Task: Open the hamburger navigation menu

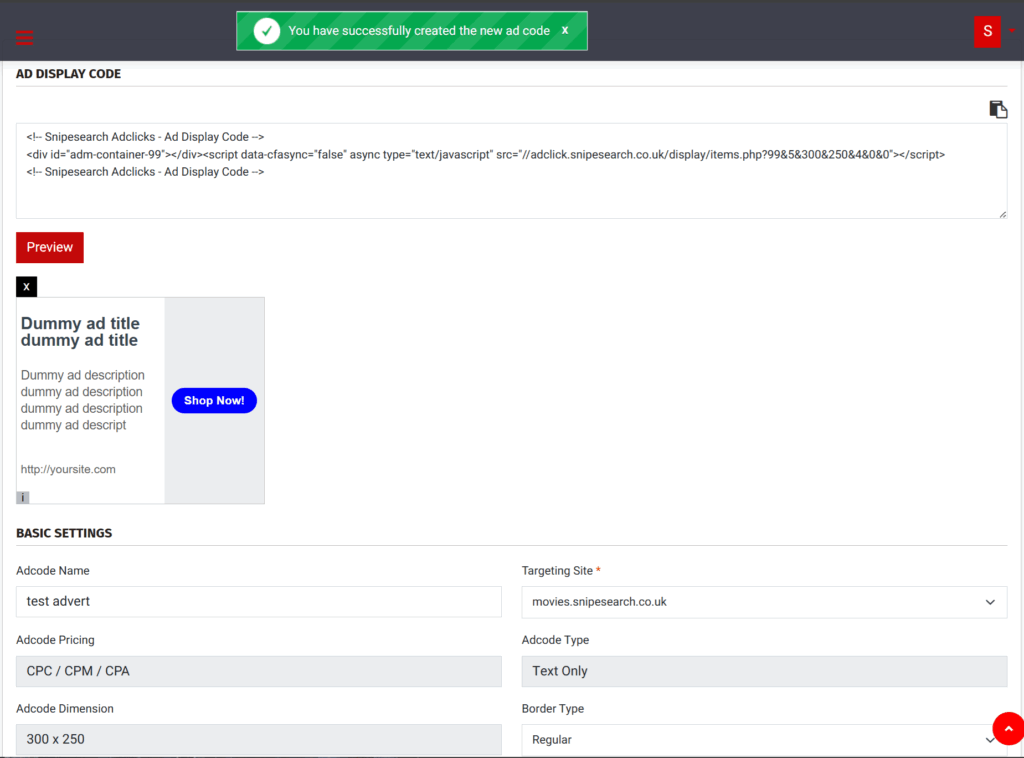Action: (25, 38)
